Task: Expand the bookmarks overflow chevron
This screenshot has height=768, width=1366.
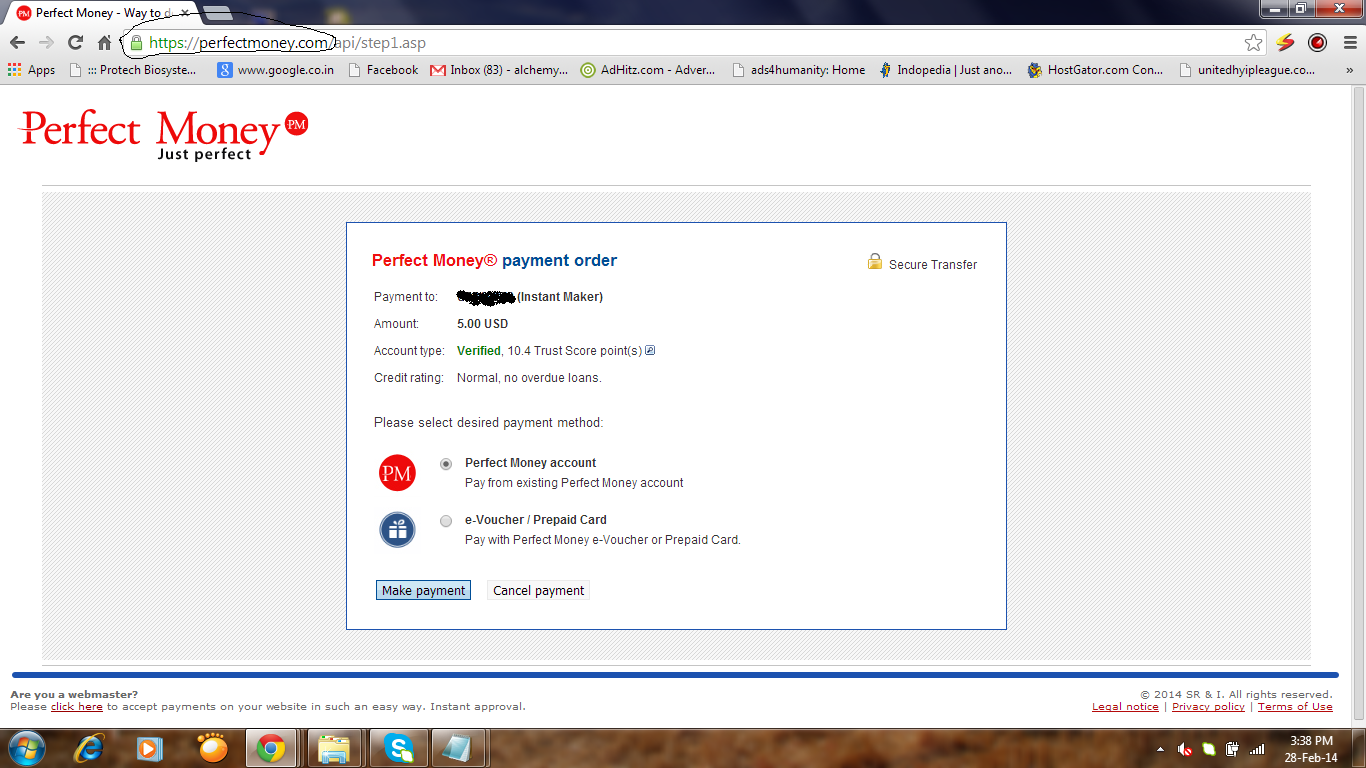Action: [1349, 70]
